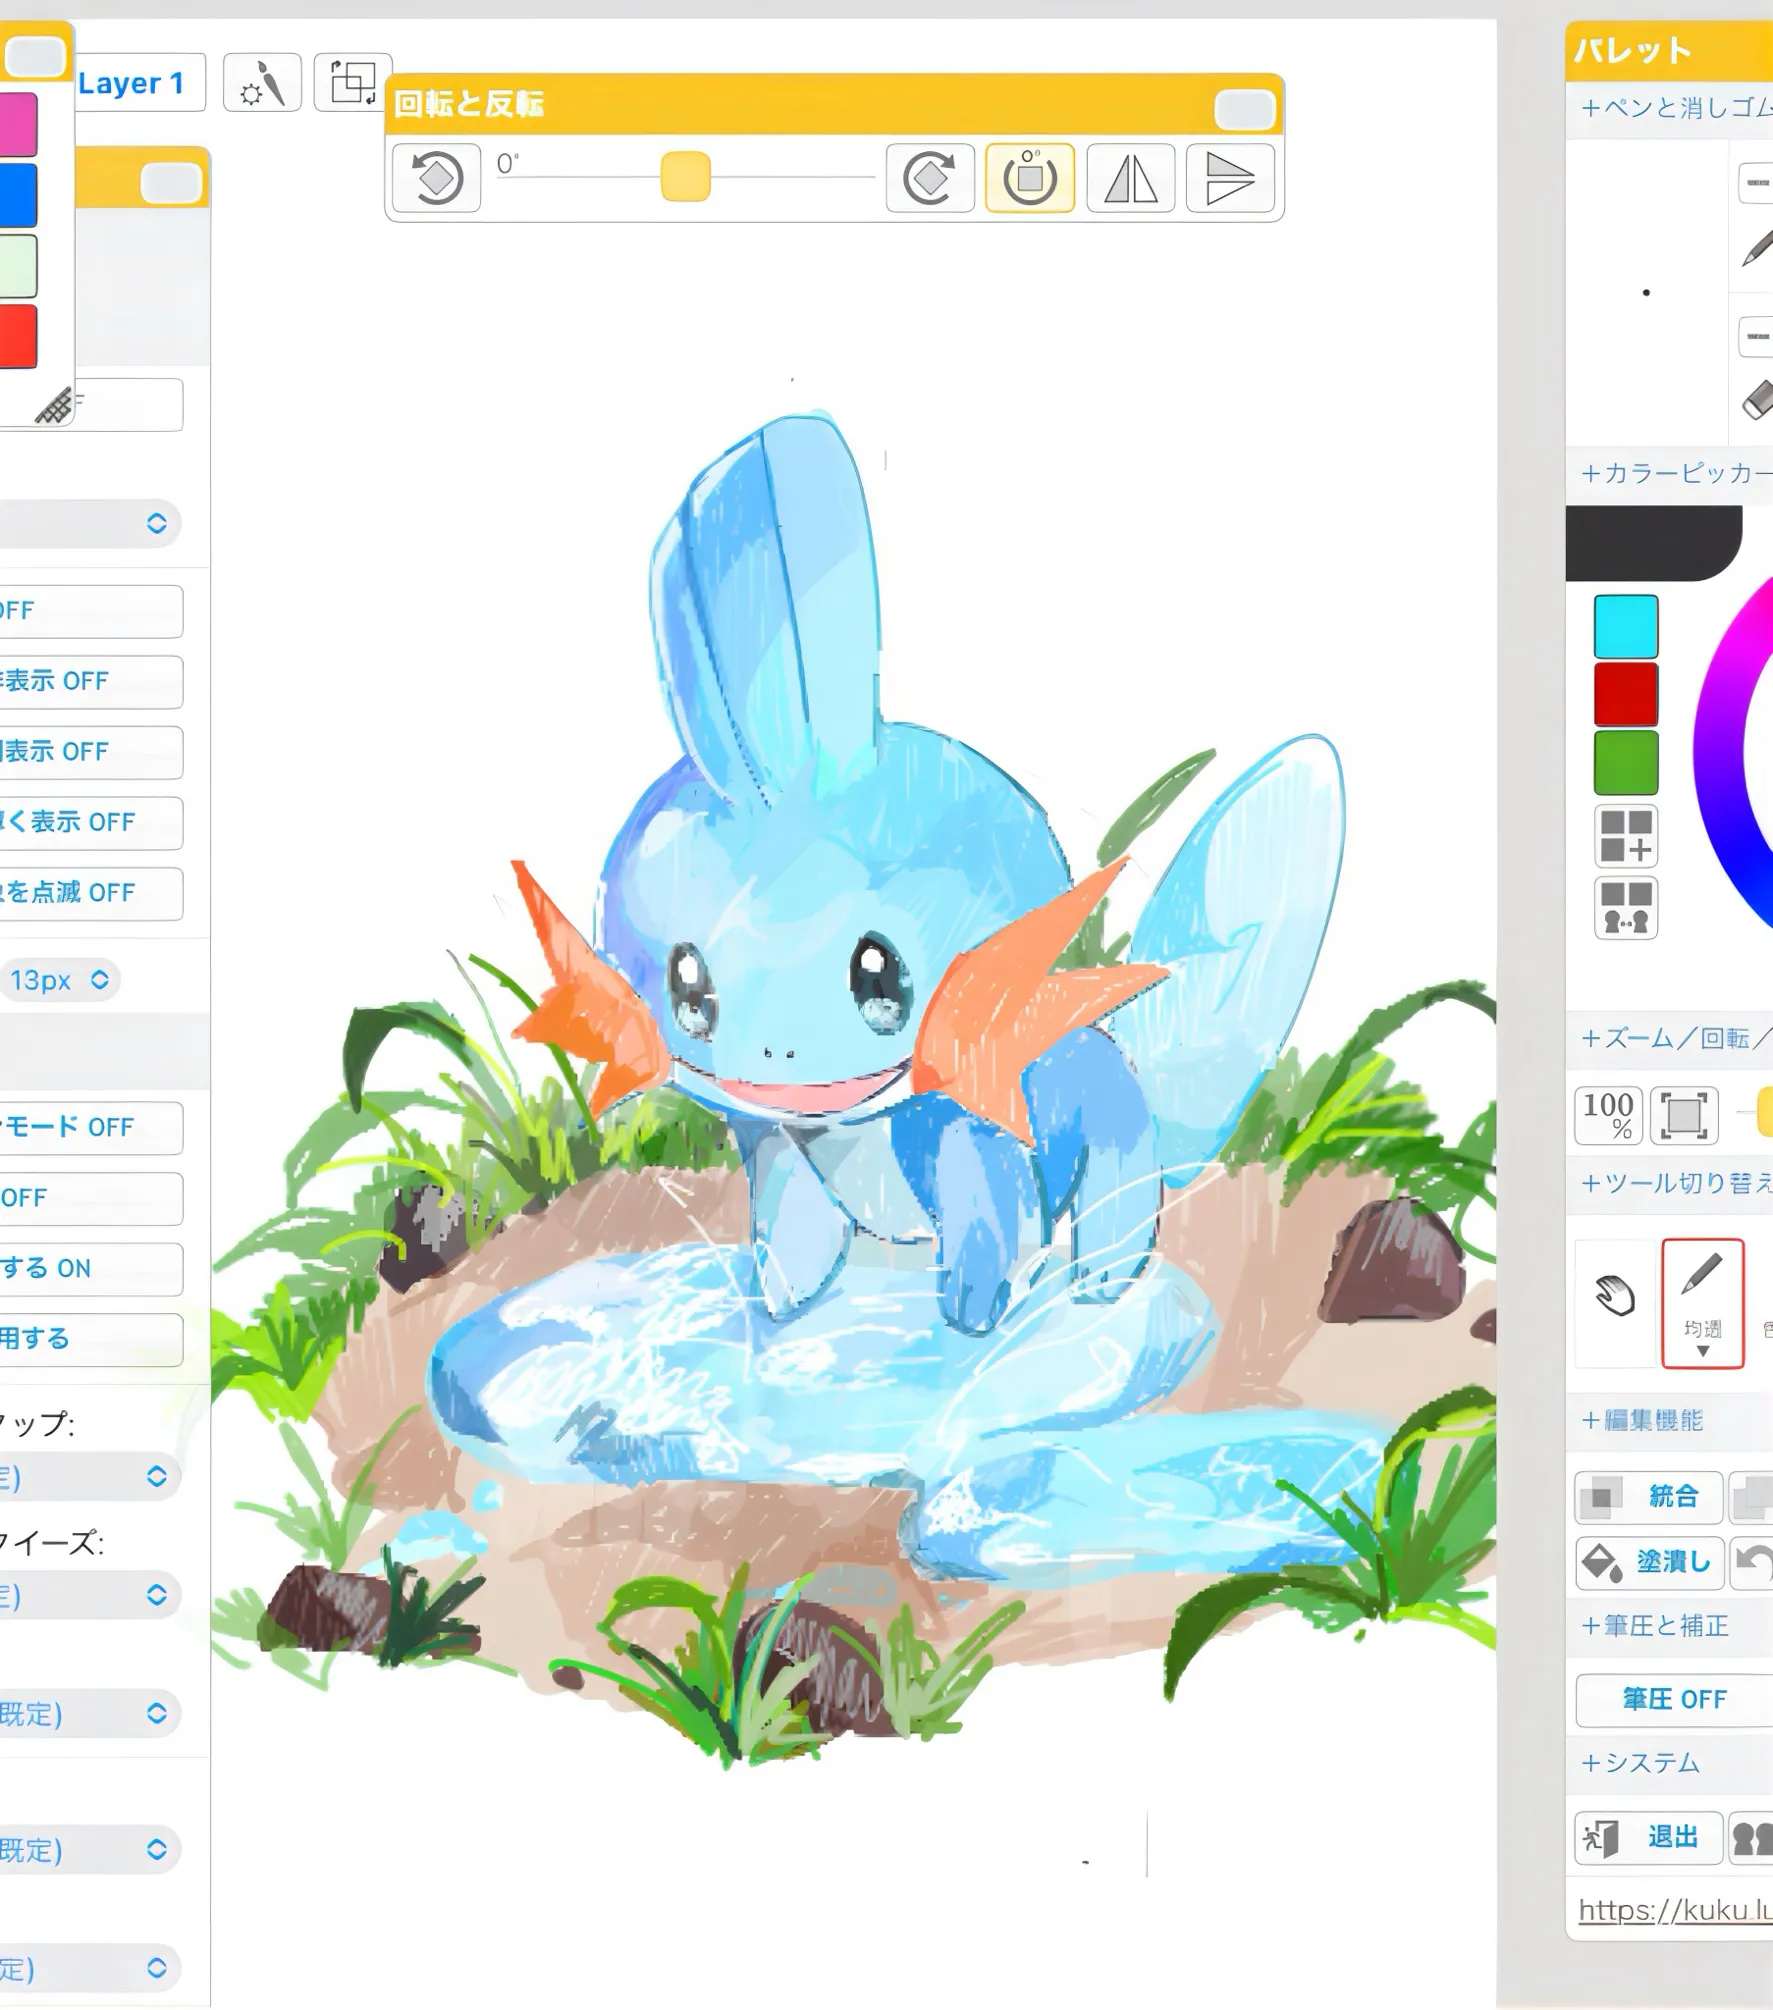The image size is (1773, 2010).
Task: Expand the ズーム／回転 section
Action: click(1676, 1039)
